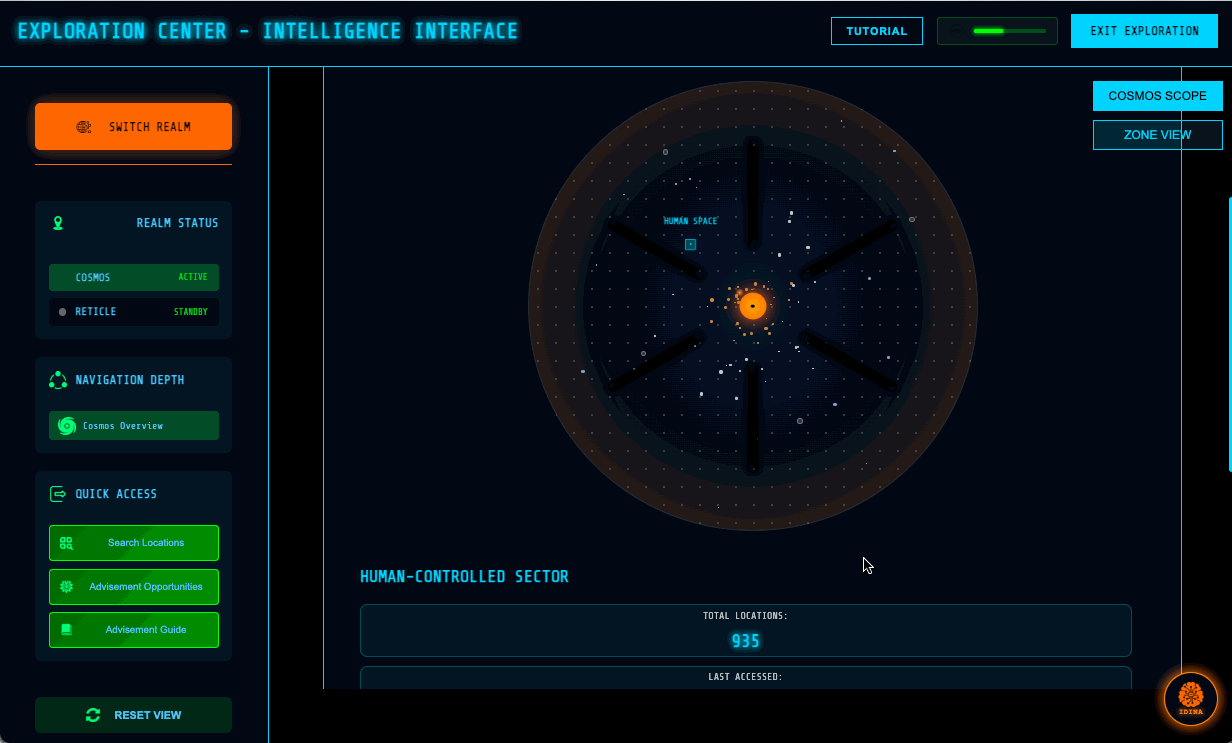Image resolution: width=1232 pixels, height=743 pixels.
Task: Click the globe icon on Switch Realm
Action: [x=84, y=127]
